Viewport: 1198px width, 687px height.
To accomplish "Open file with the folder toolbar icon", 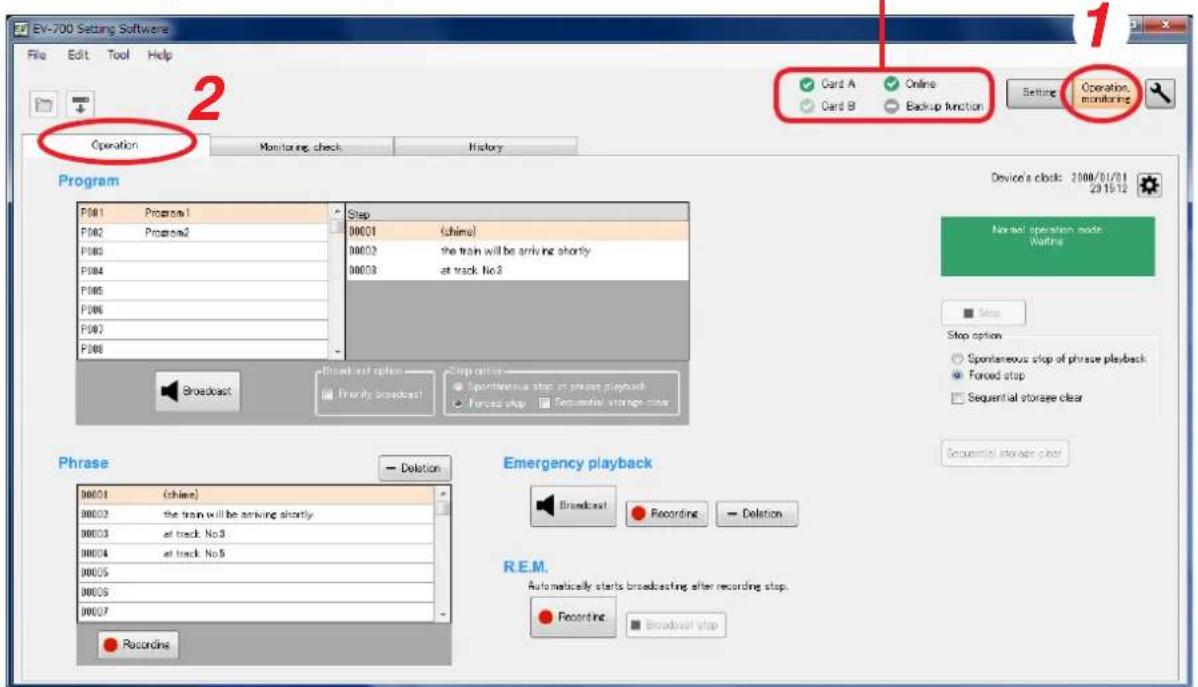I will [44, 105].
